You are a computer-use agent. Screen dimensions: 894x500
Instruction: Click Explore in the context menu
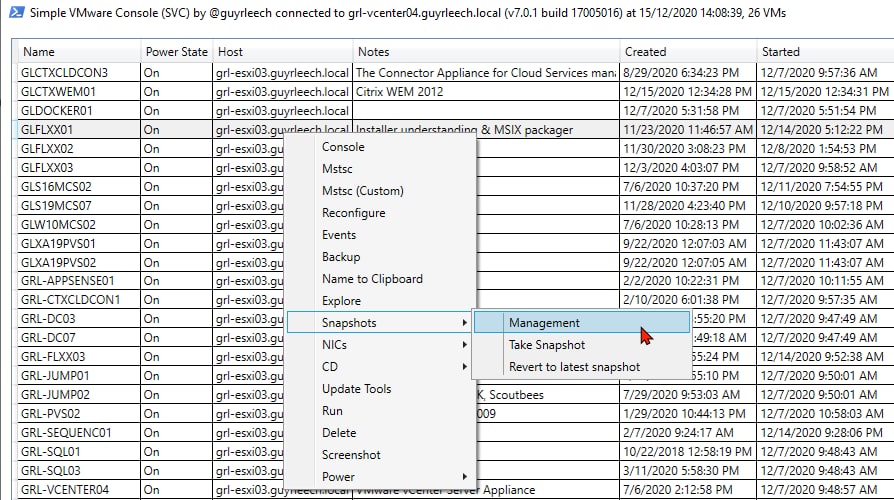coord(341,301)
